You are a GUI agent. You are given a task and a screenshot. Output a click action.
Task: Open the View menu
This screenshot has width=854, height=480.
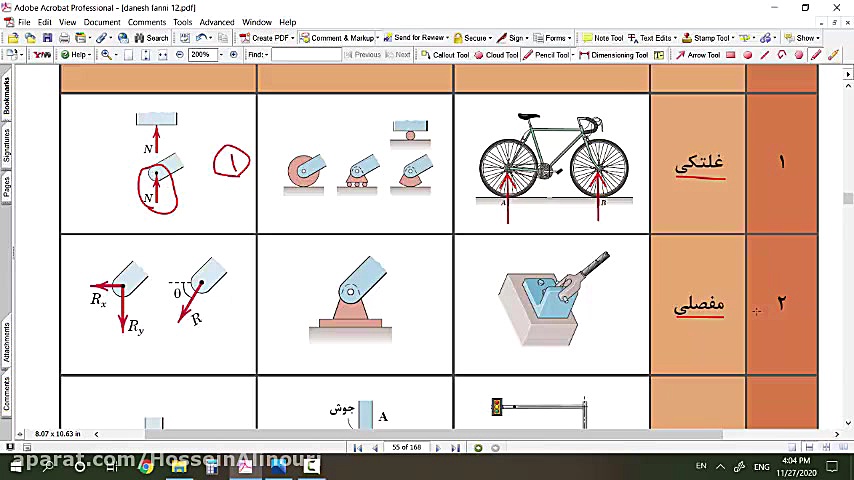click(68, 22)
